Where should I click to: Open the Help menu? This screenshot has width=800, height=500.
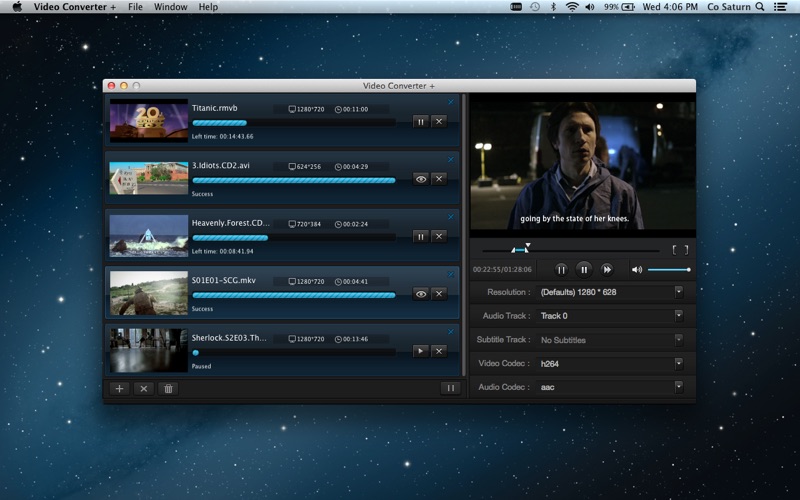[x=208, y=7]
